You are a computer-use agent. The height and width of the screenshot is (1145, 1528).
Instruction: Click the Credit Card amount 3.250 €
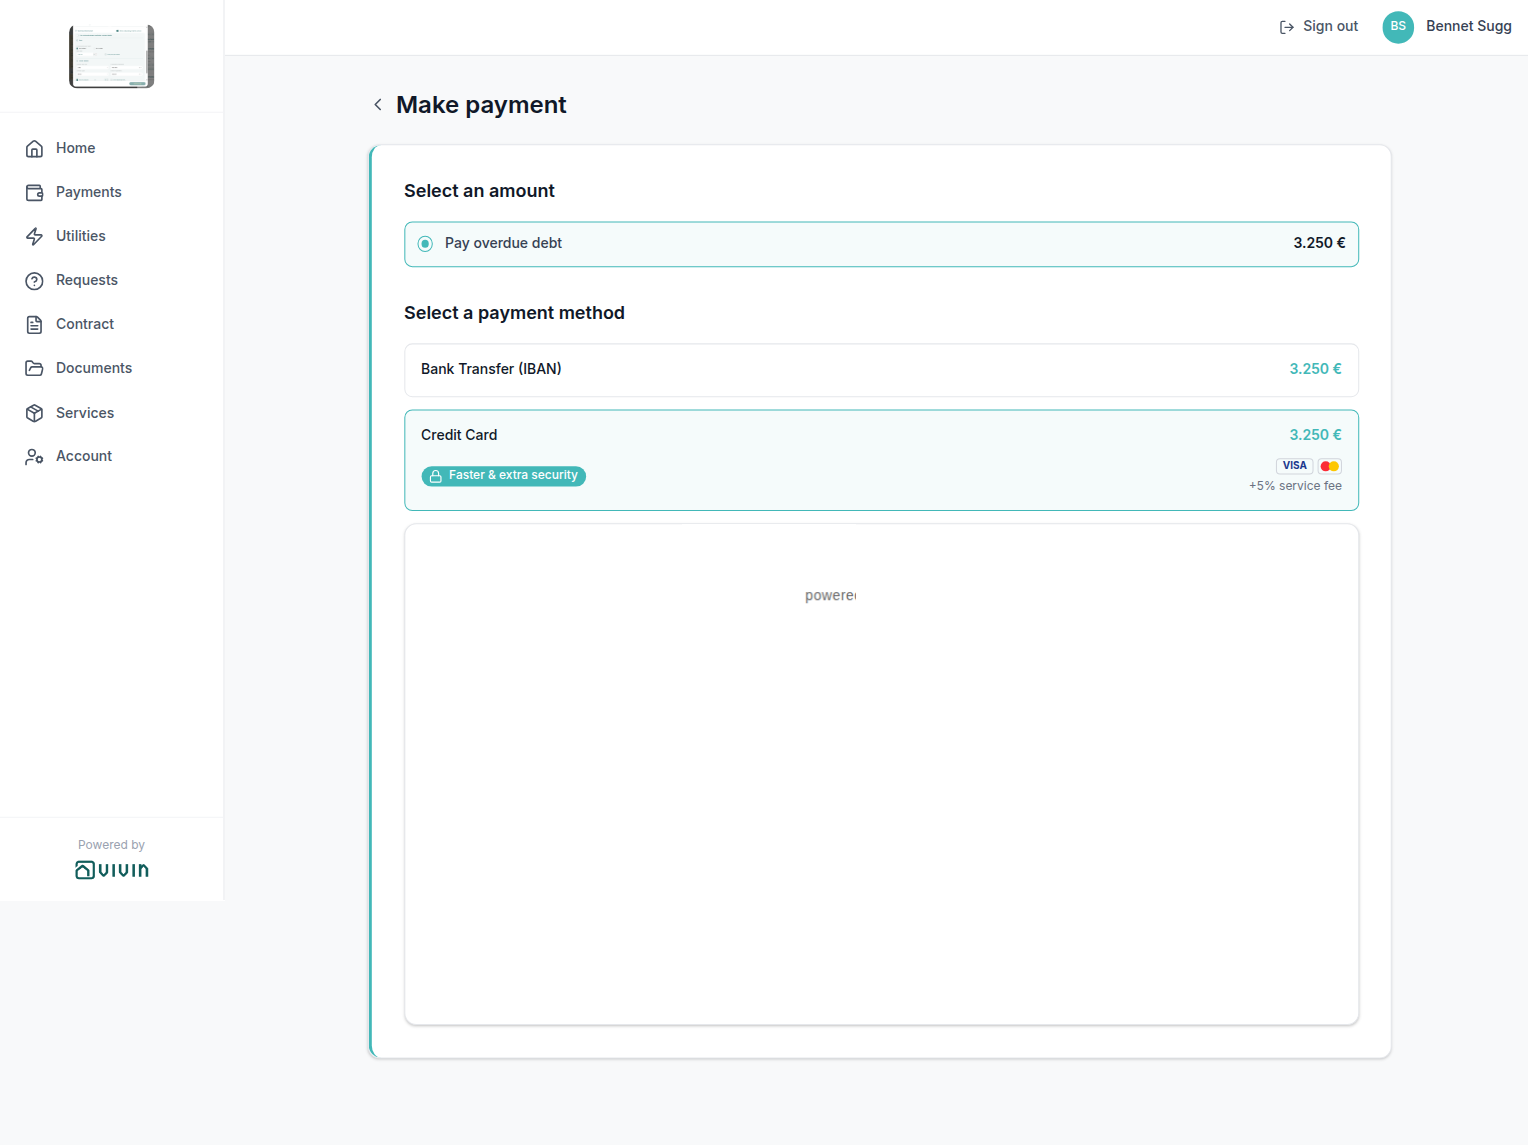click(x=1315, y=435)
